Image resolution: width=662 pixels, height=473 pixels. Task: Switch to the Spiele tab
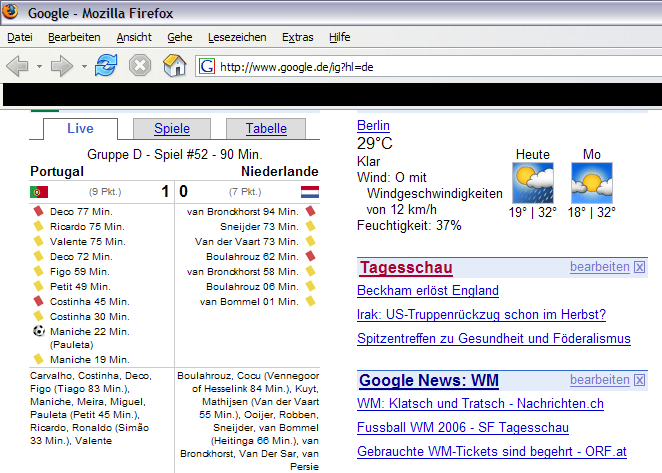(x=172, y=128)
